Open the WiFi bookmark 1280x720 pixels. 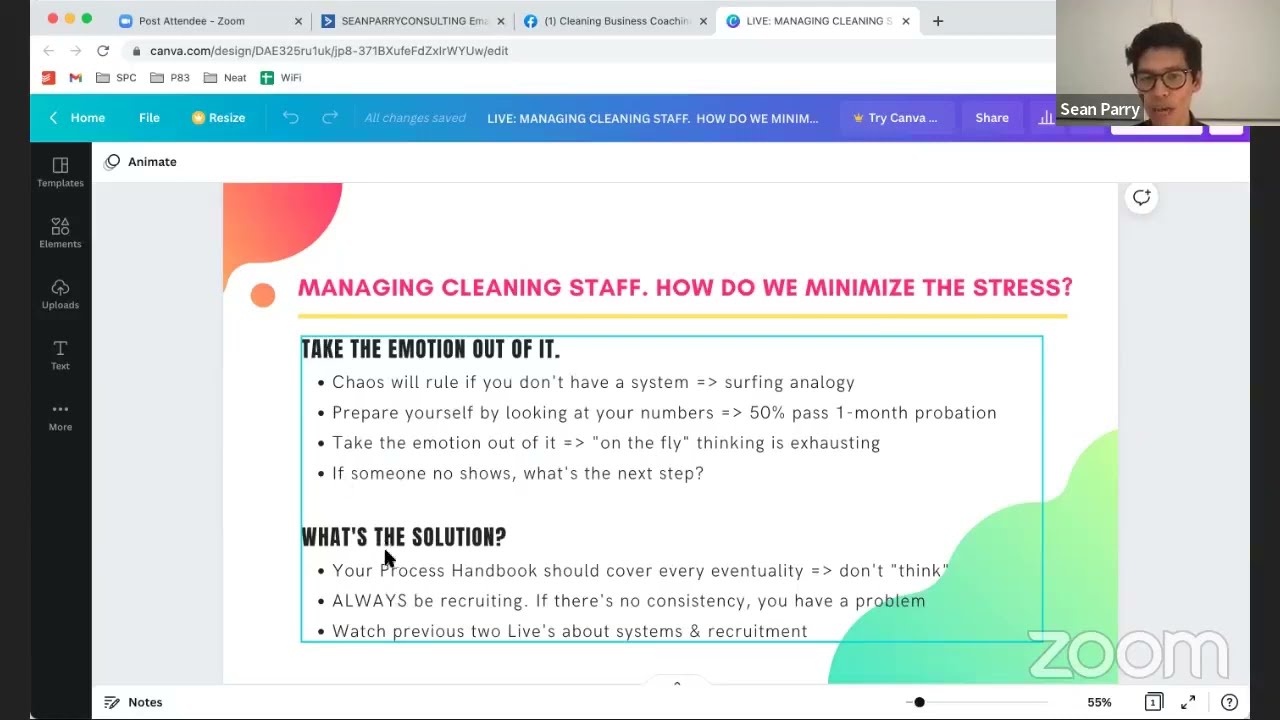(281, 77)
